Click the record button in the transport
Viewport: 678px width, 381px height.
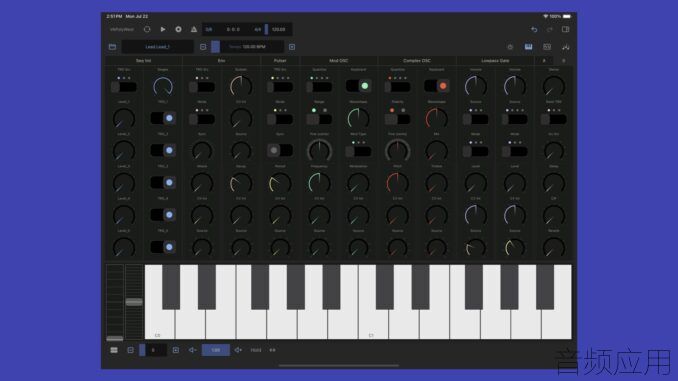[x=178, y=29]
